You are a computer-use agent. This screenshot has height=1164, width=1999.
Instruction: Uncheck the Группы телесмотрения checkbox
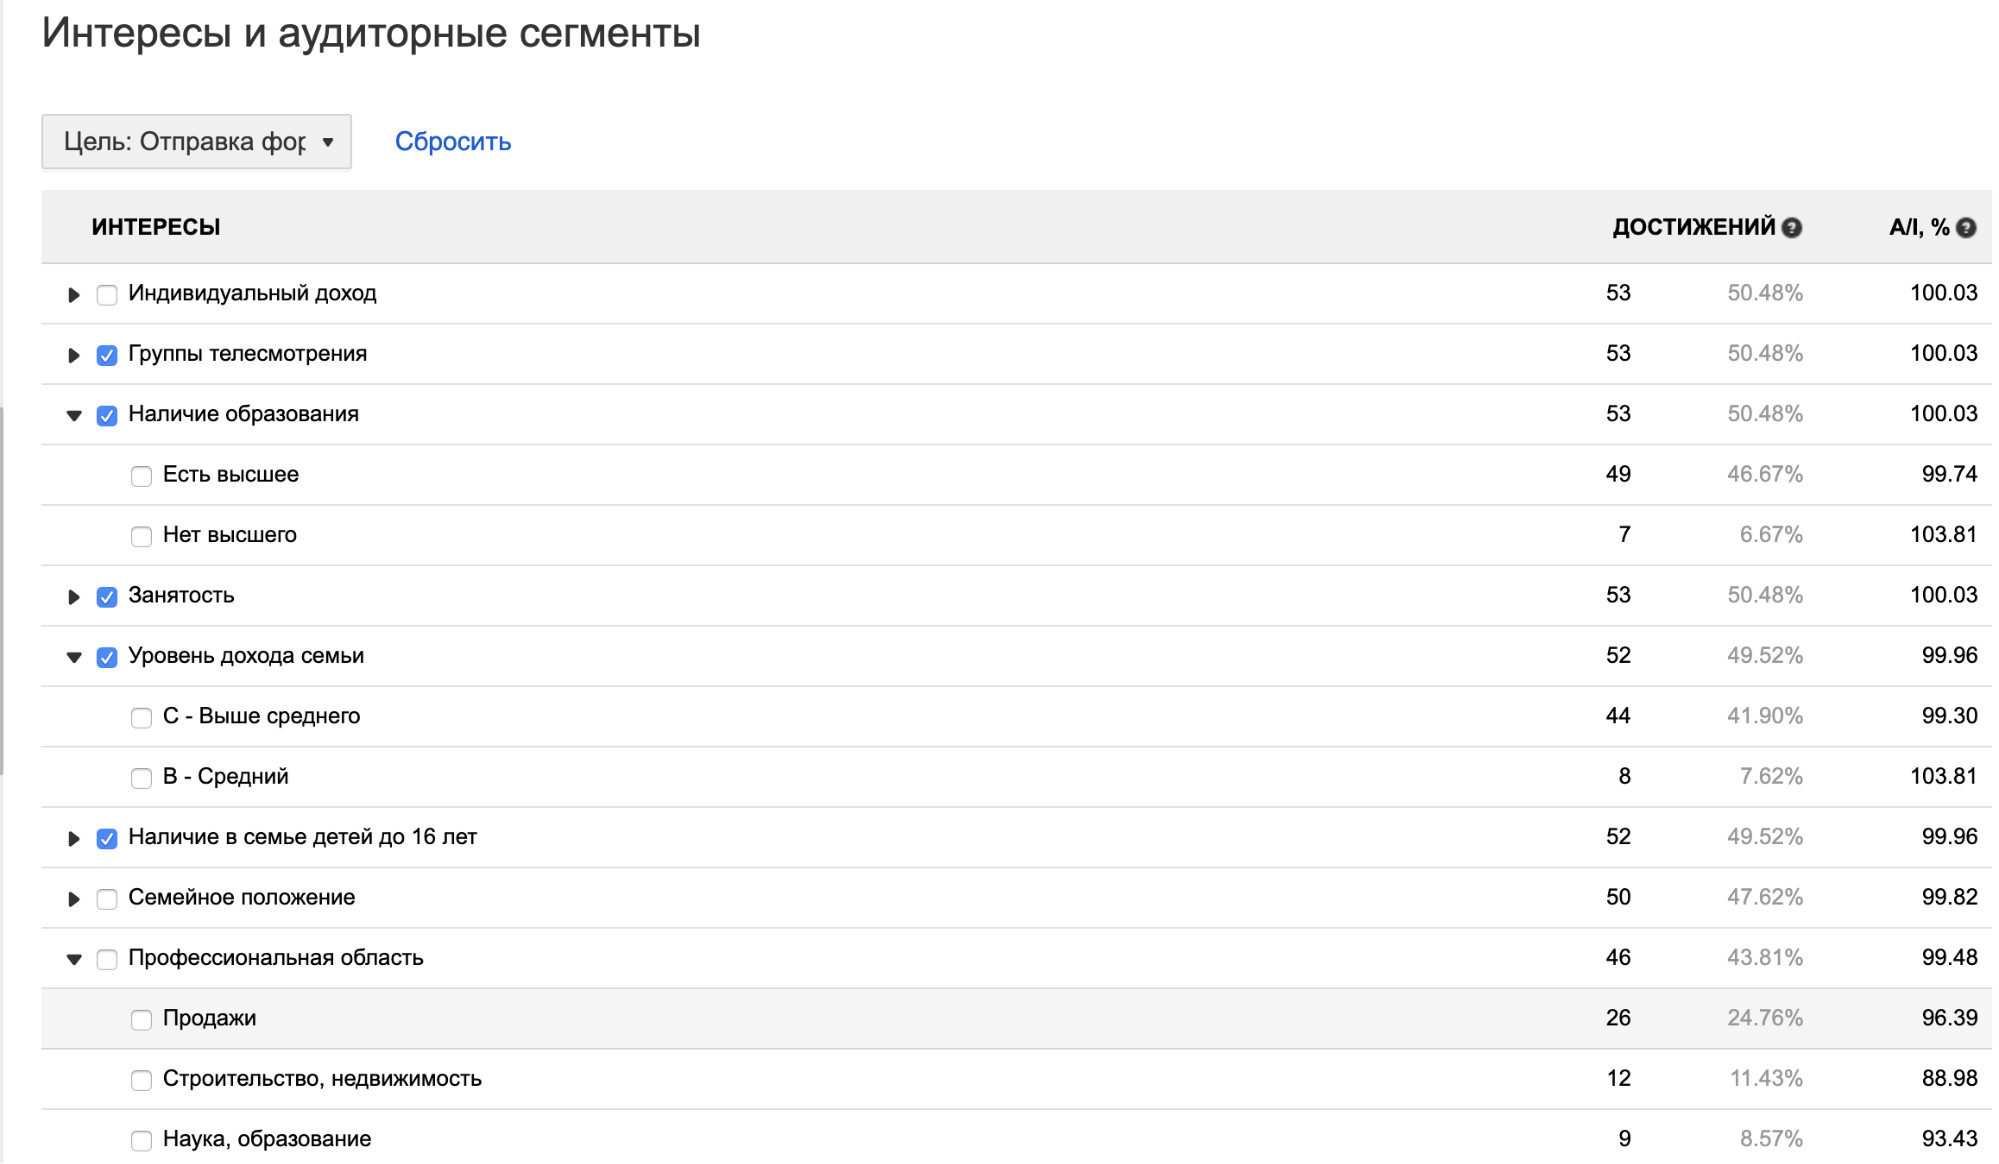pyautogui.click(x=107, y=355)
